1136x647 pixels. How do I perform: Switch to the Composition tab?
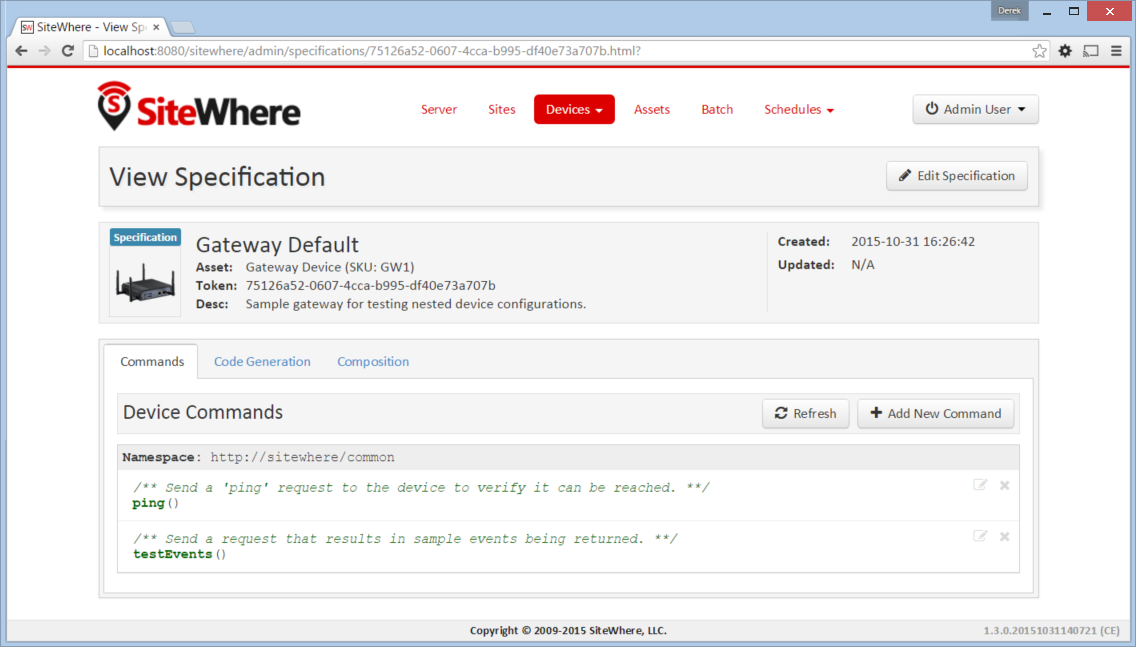pyautogui.click(x=373, y=362)
